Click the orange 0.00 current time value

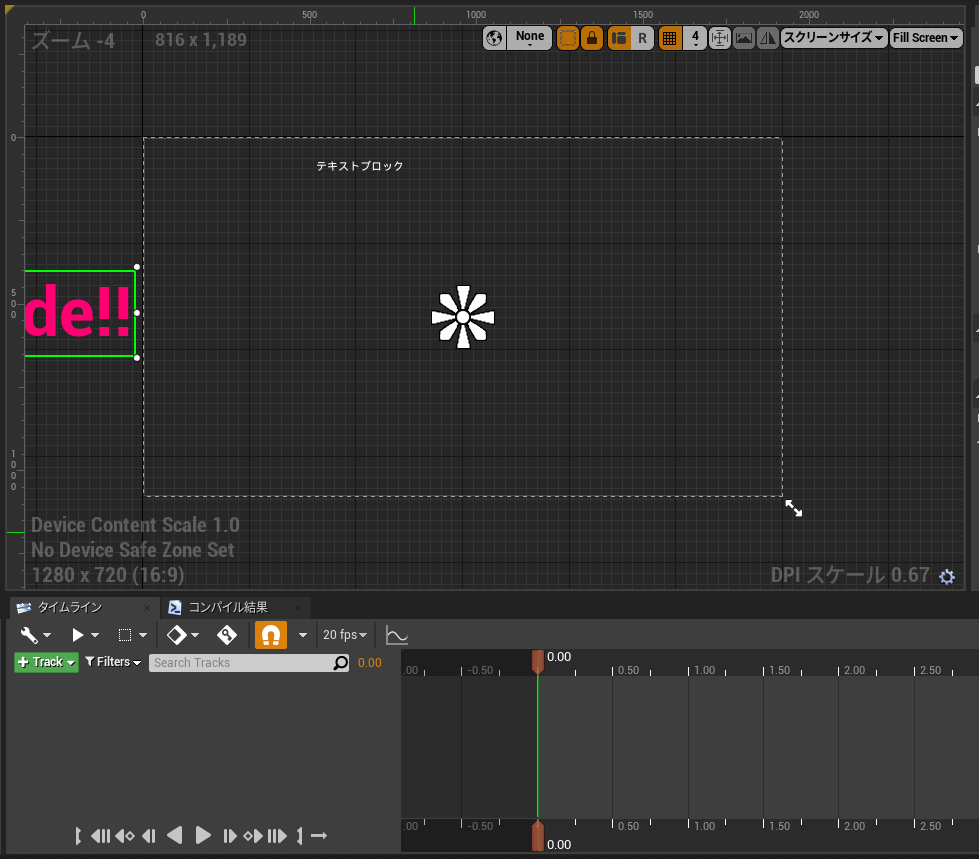tap(370, 663)
